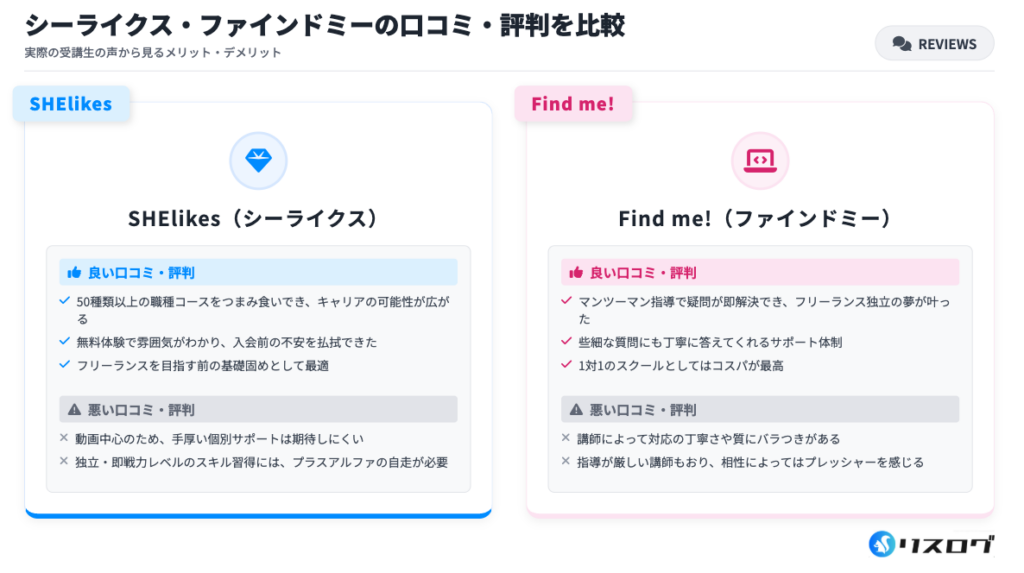Click the blue 良い口コミ・評判 header bar
This screenshot has width=1024, height=573.
[x=258, y=272]
